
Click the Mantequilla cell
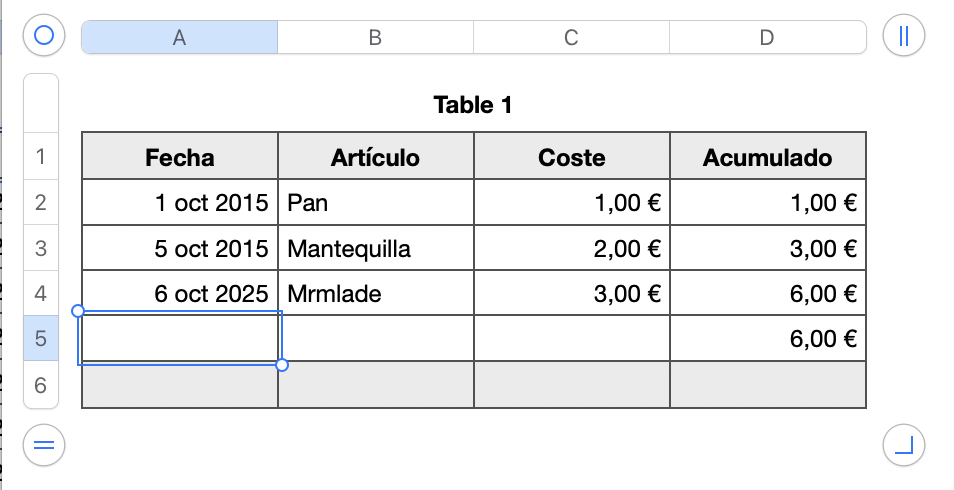(375, 248)
